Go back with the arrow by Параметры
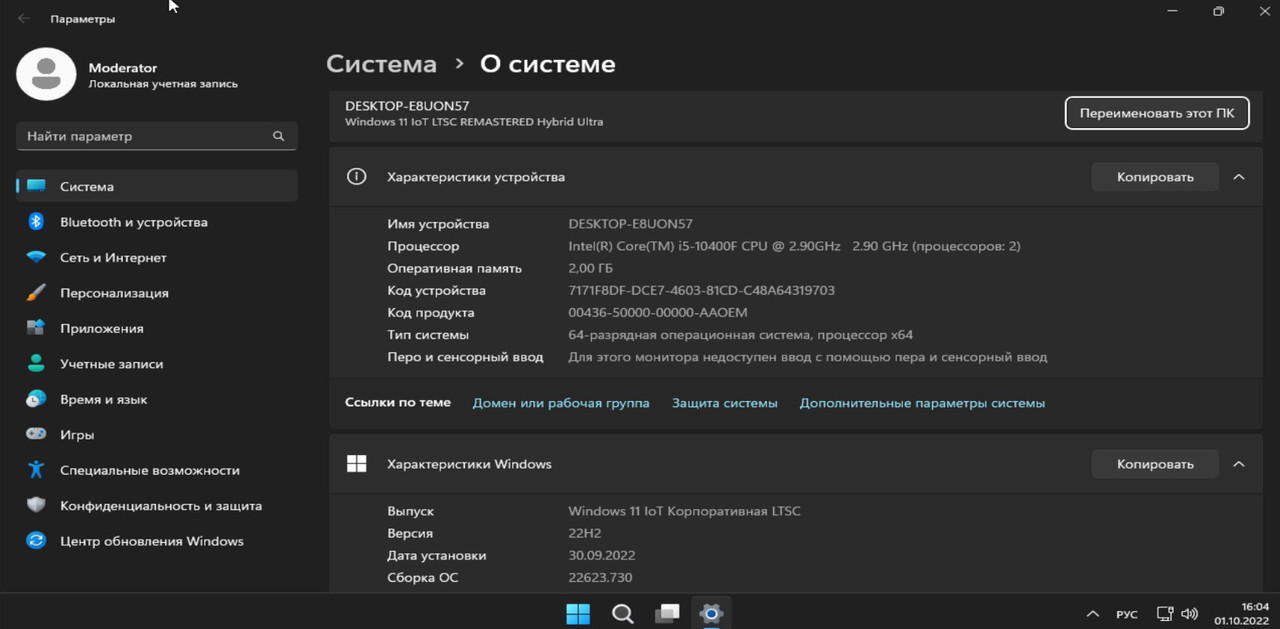The width and height of the screenshot is (1280, 629). [24, 19]
